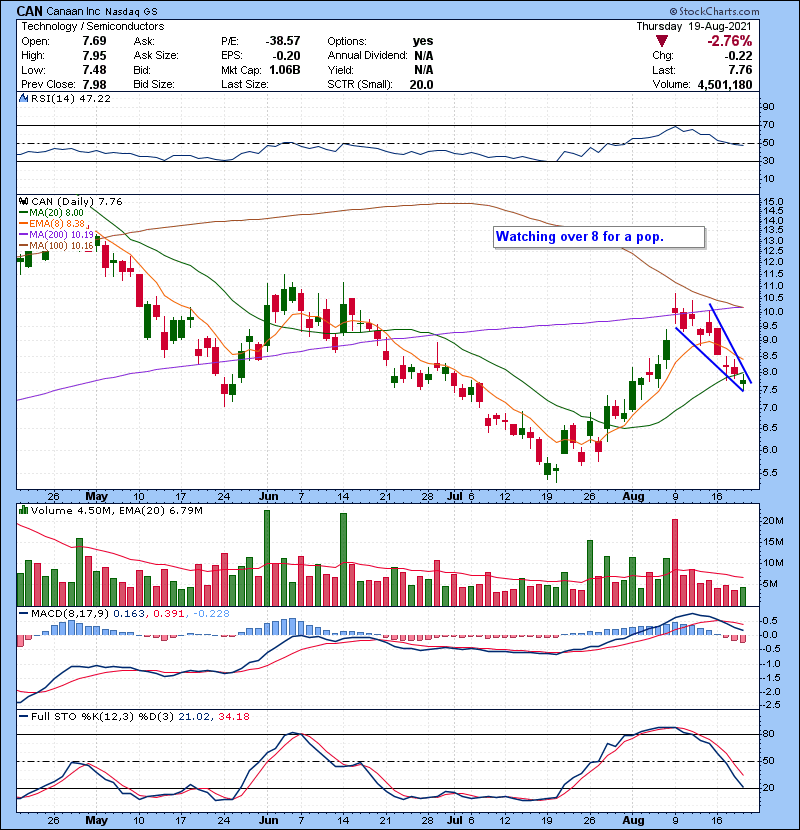Click the Ask Size: label

156,56
